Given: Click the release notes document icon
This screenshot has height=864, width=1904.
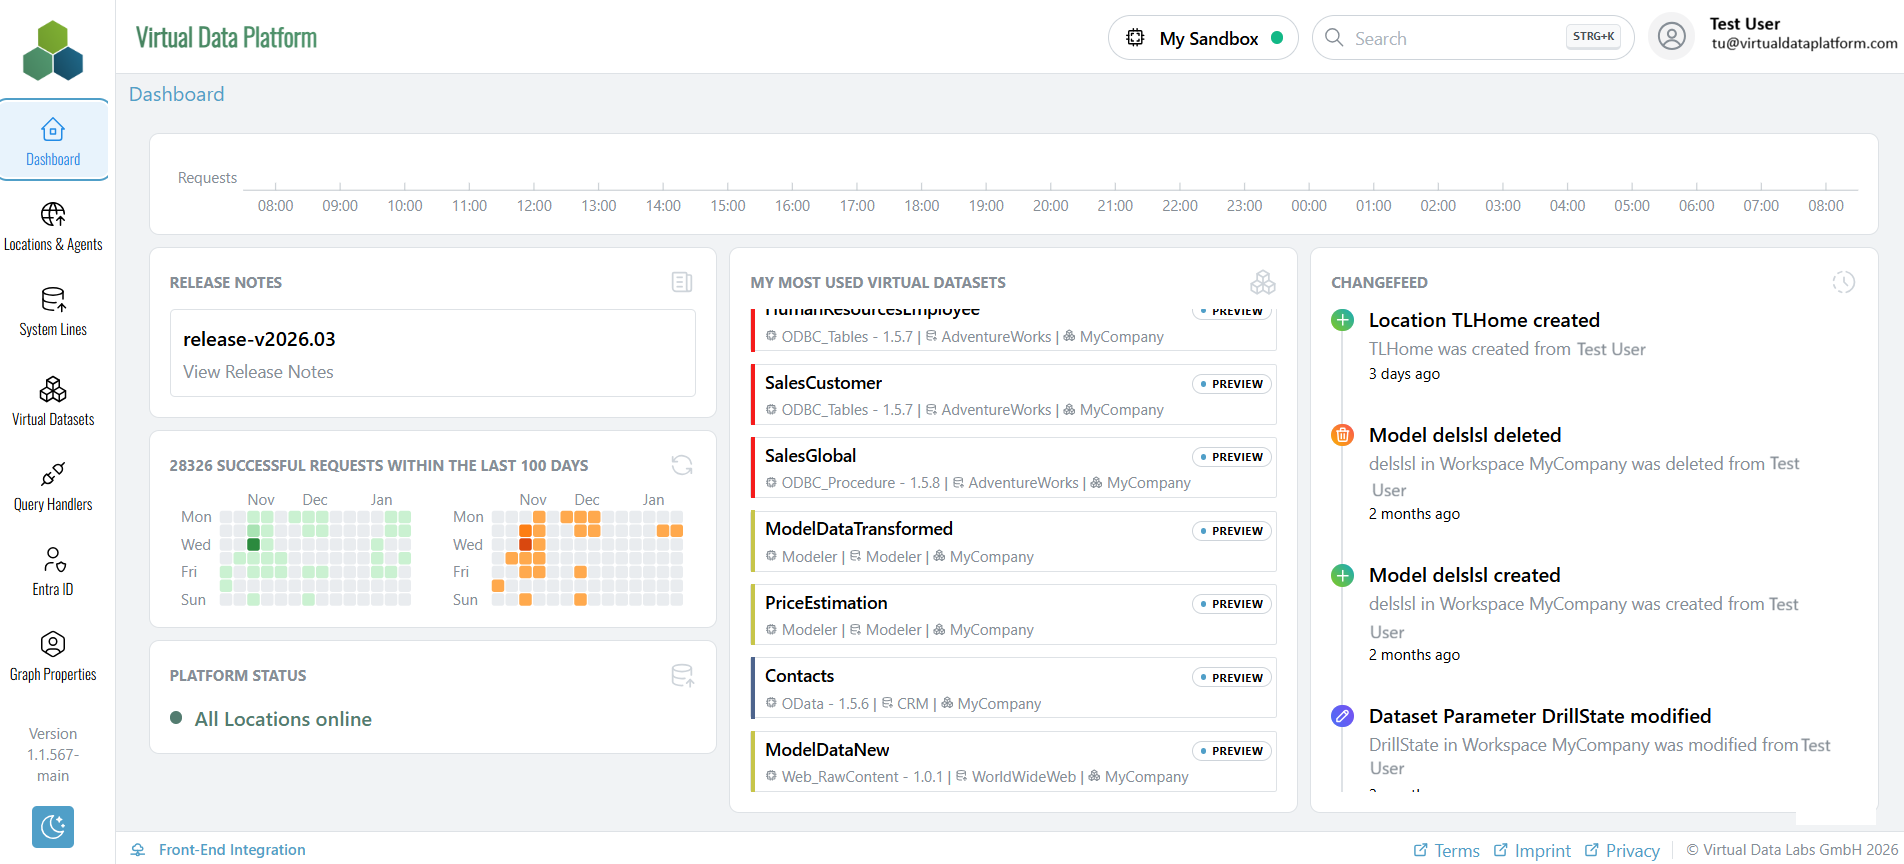Looking at the screenshot, I should [682, 282].
